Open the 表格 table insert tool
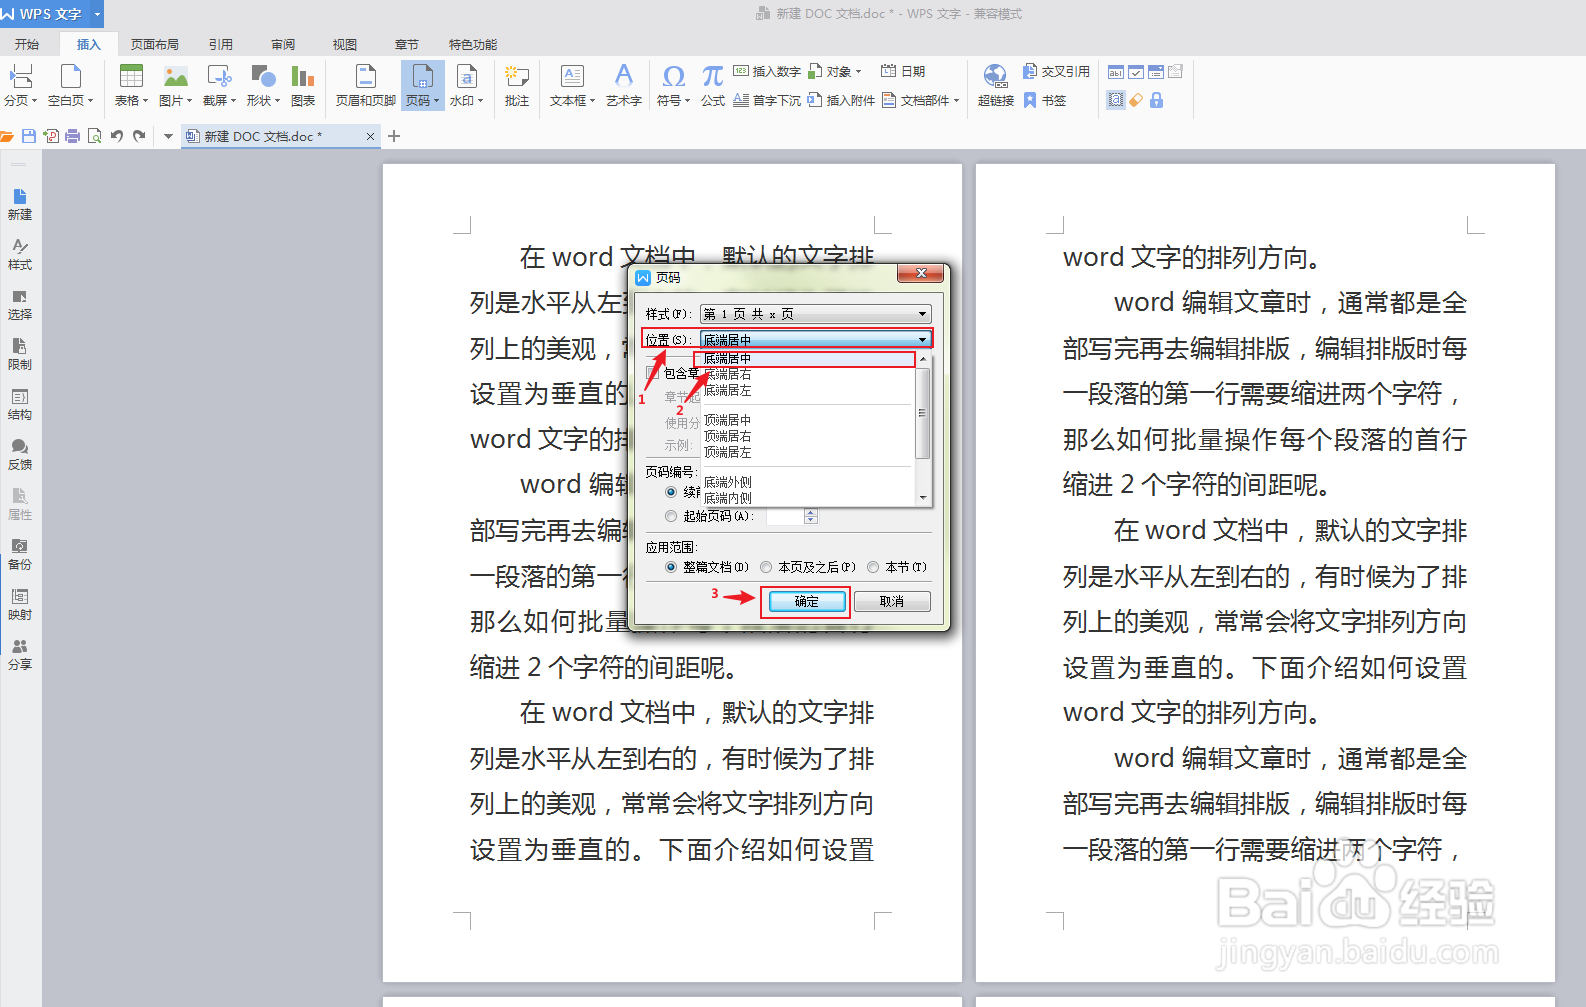The height and width of the screenshot is (1007, 1586). 131,85
